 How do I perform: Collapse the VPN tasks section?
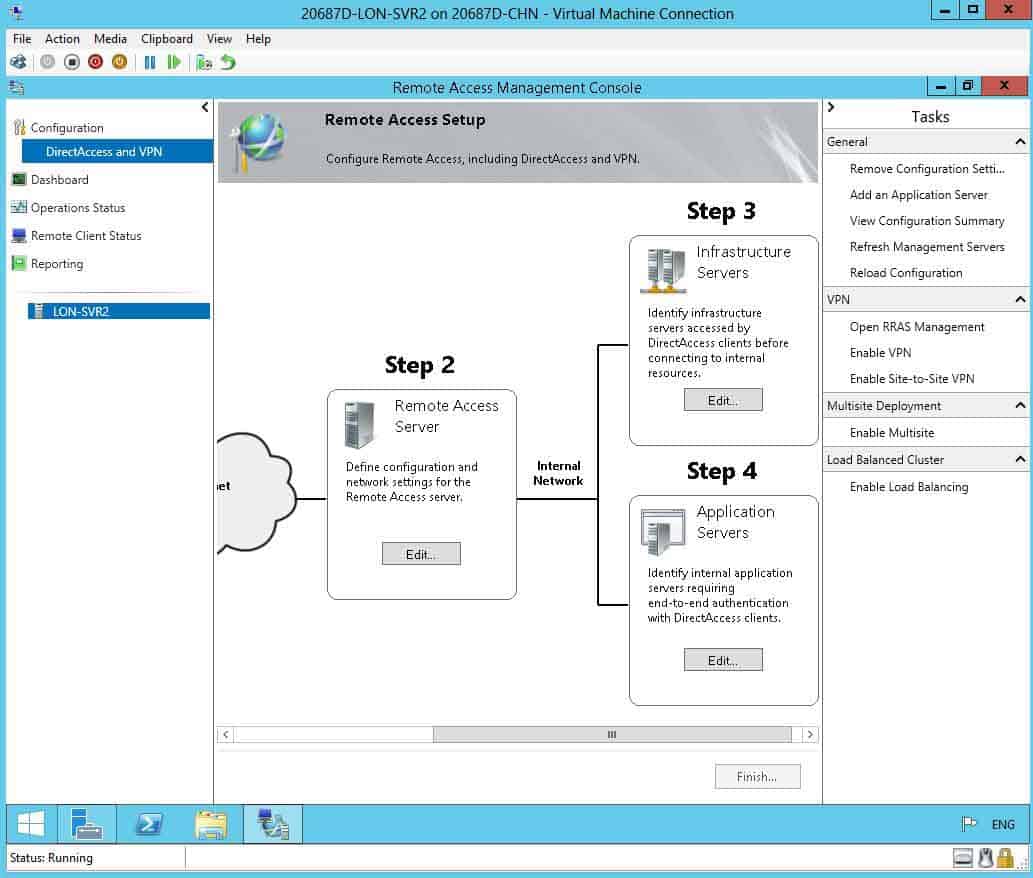(x=1020, y=299)
